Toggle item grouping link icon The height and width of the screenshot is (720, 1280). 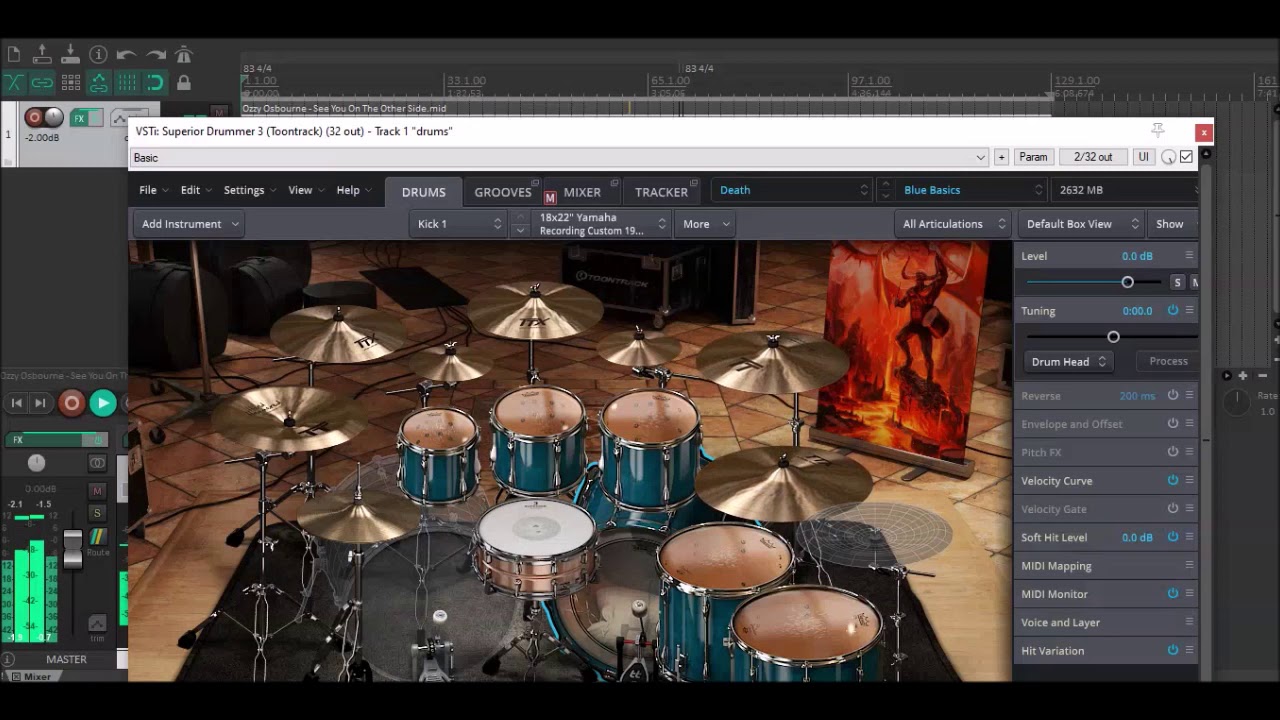click(42, 83)
